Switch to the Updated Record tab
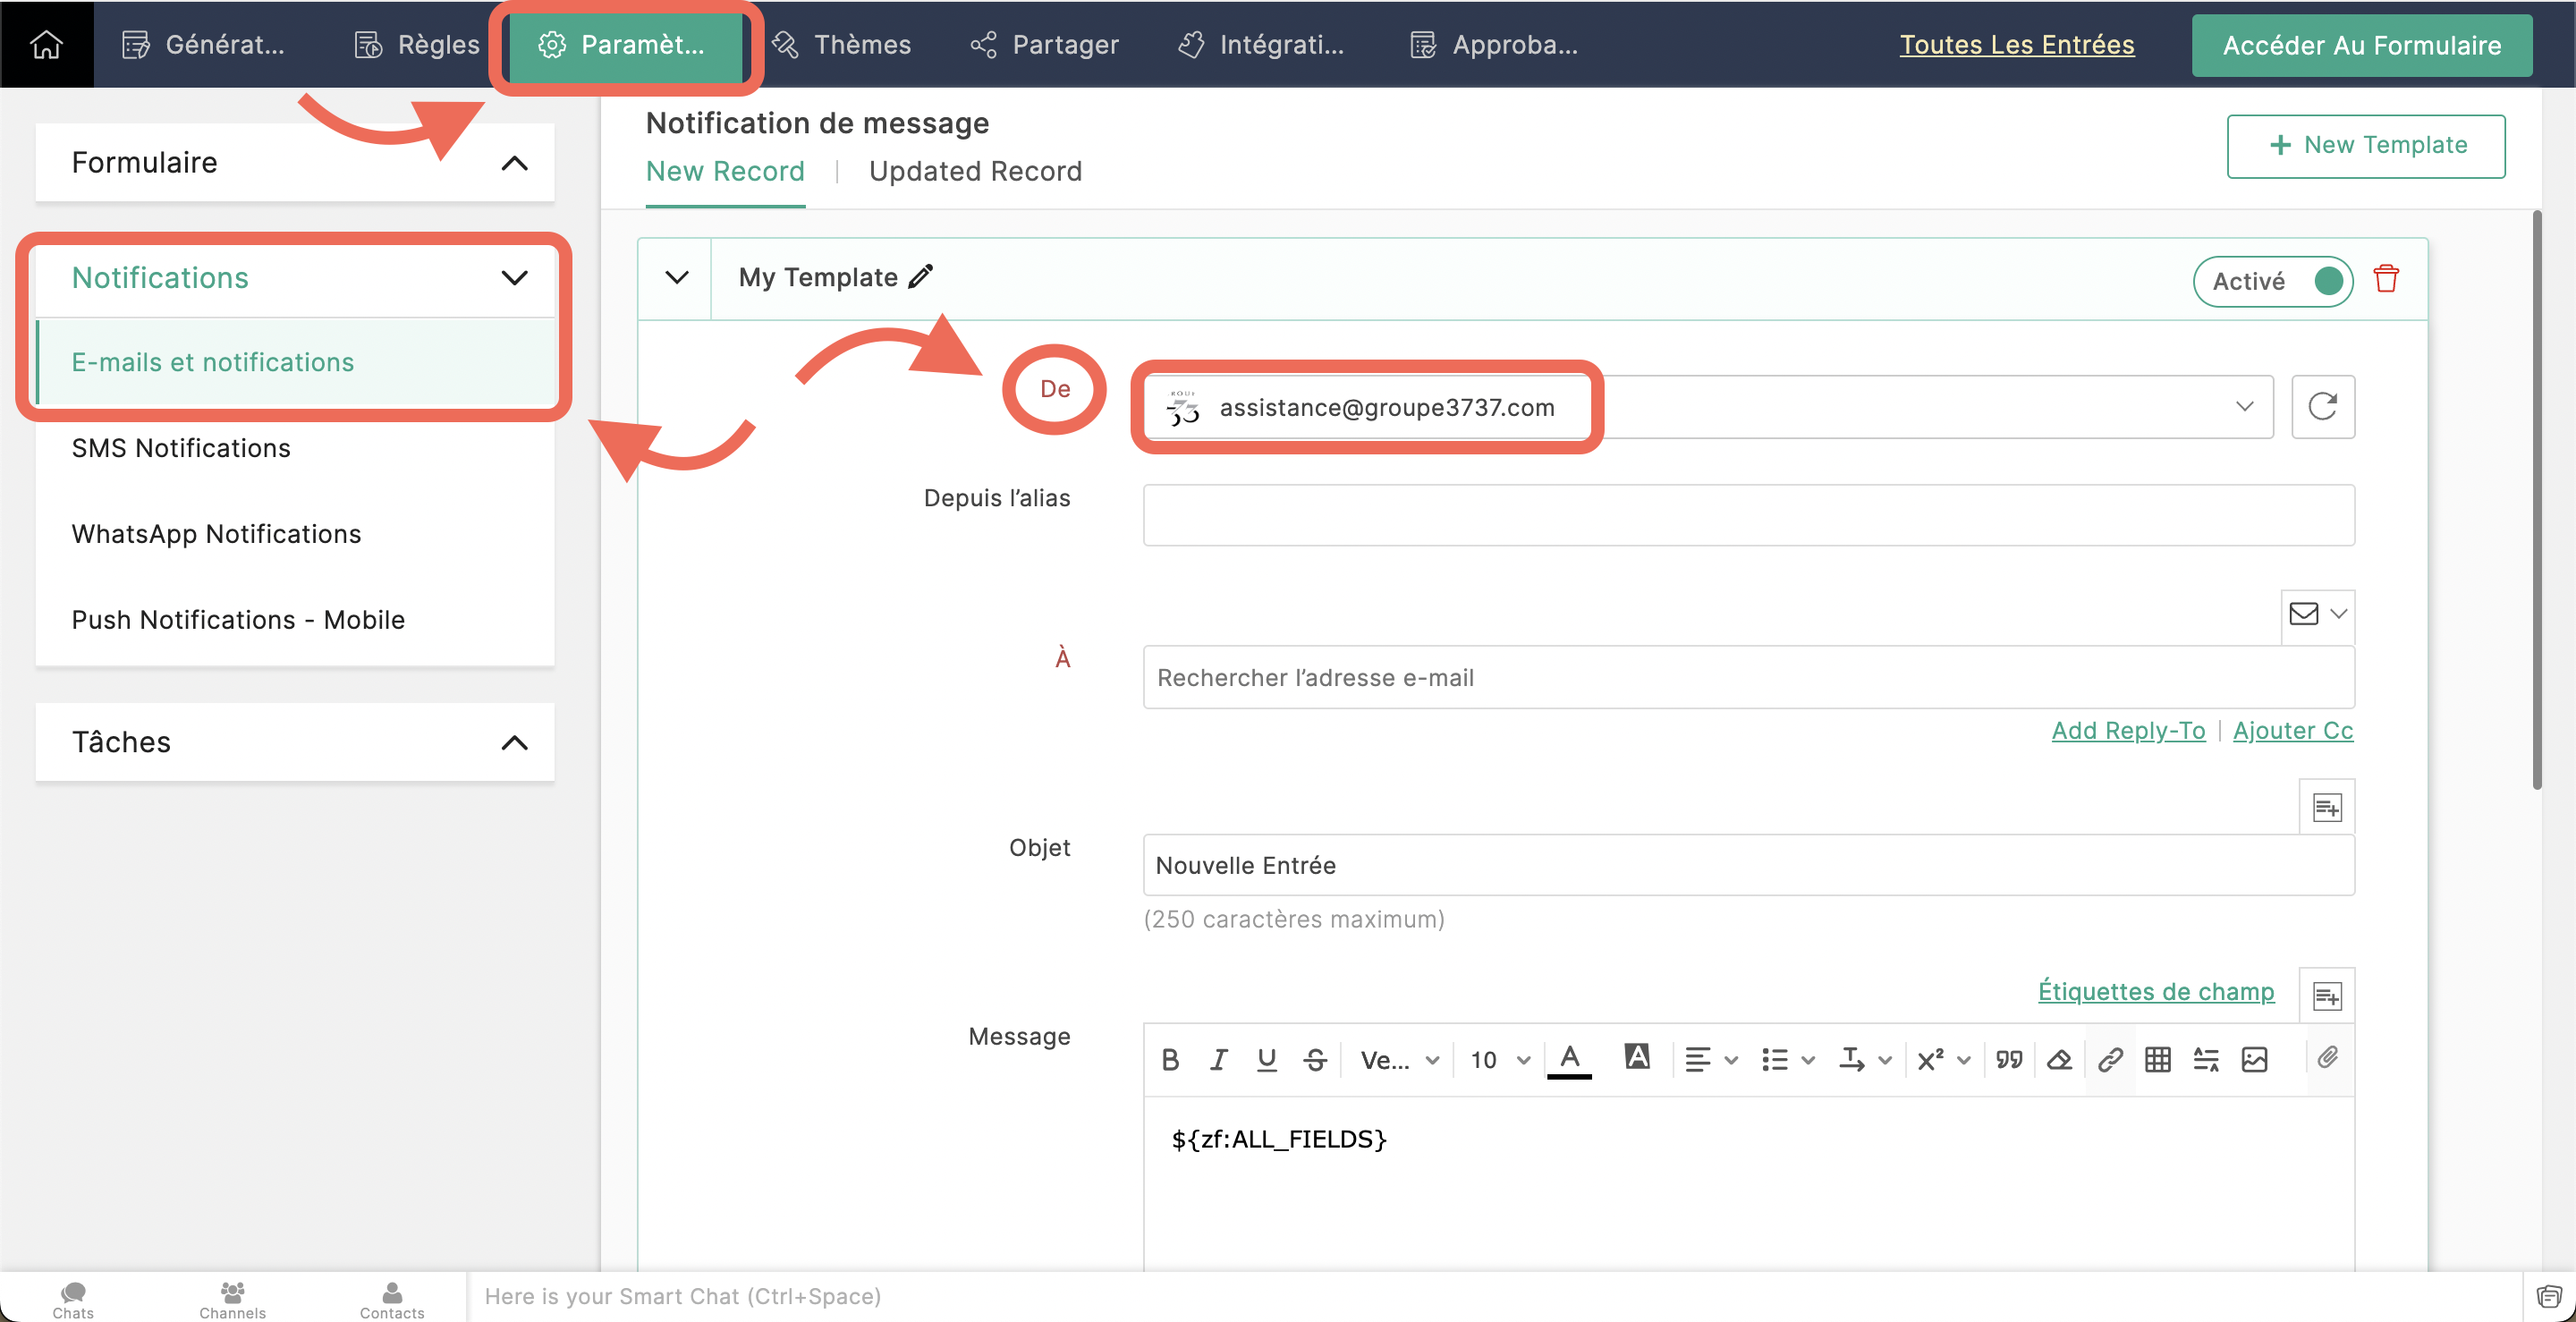Viewport: 2576px width, 1322px height. click(x=974, y=171)
